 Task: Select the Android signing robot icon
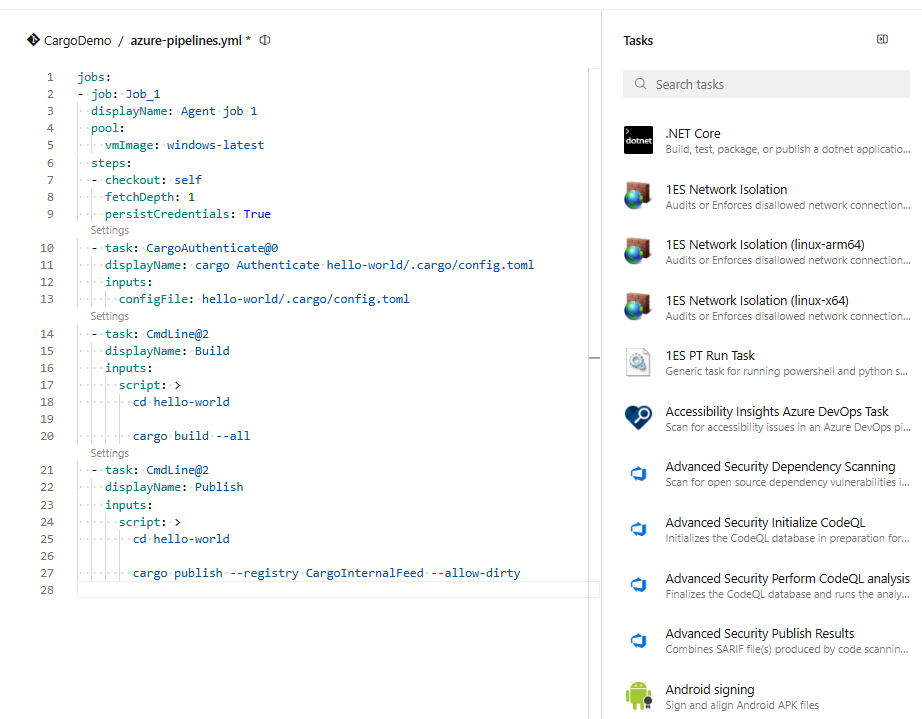click(x=638, y=695)
